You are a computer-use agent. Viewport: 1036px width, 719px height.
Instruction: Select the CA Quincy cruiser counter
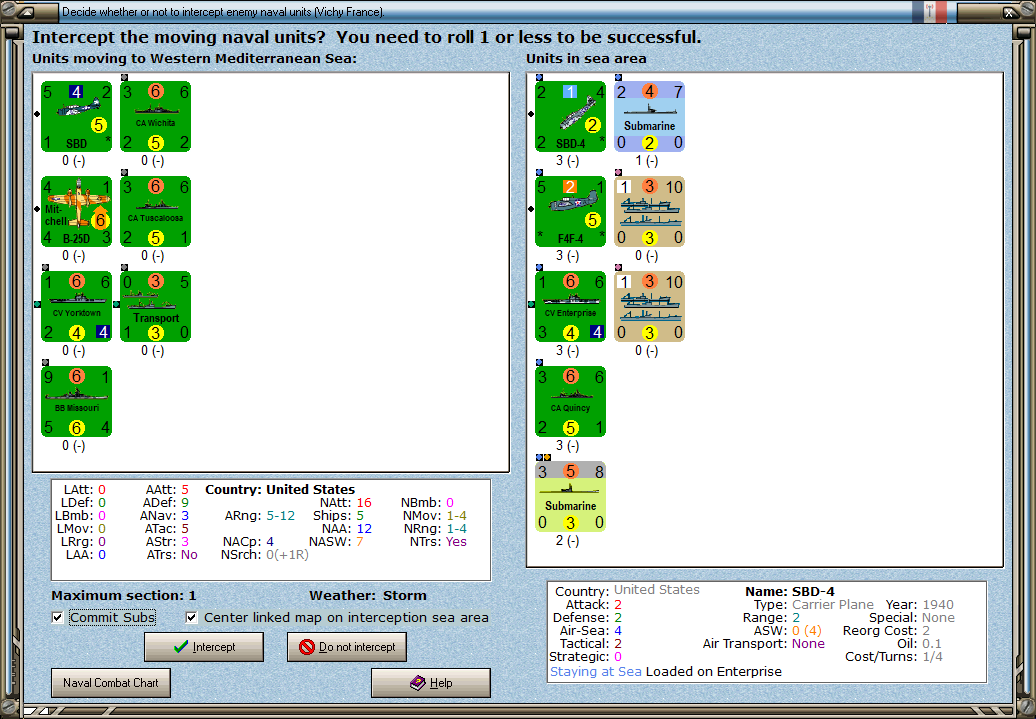coord(570,402)
